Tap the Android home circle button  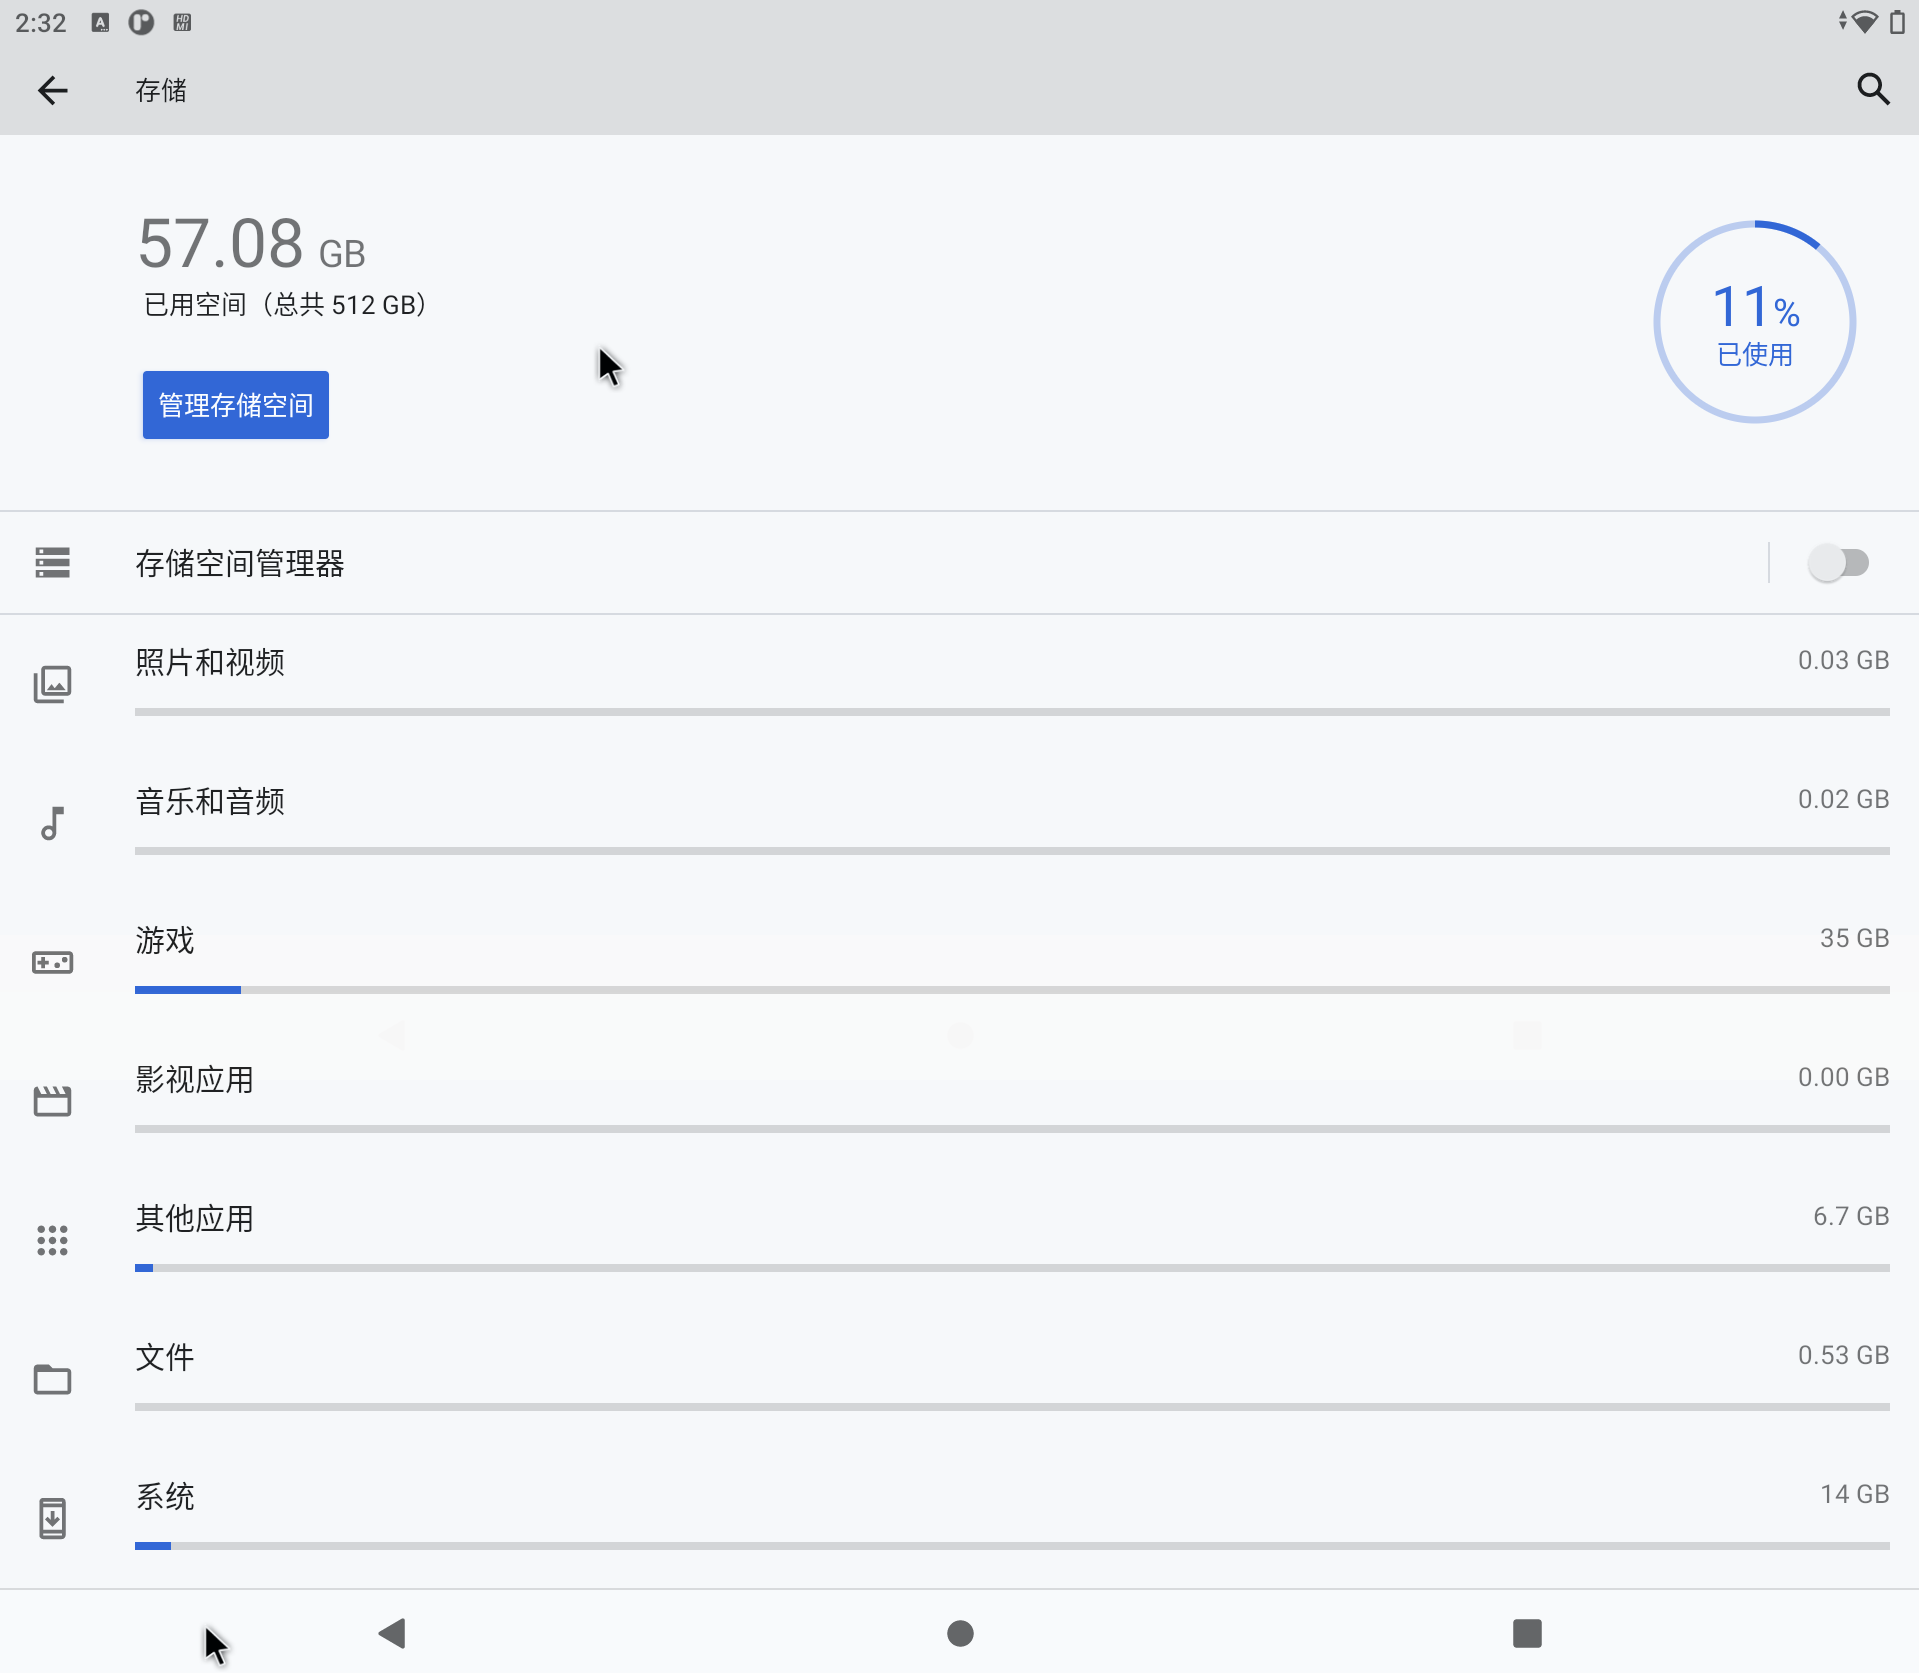960,1633
